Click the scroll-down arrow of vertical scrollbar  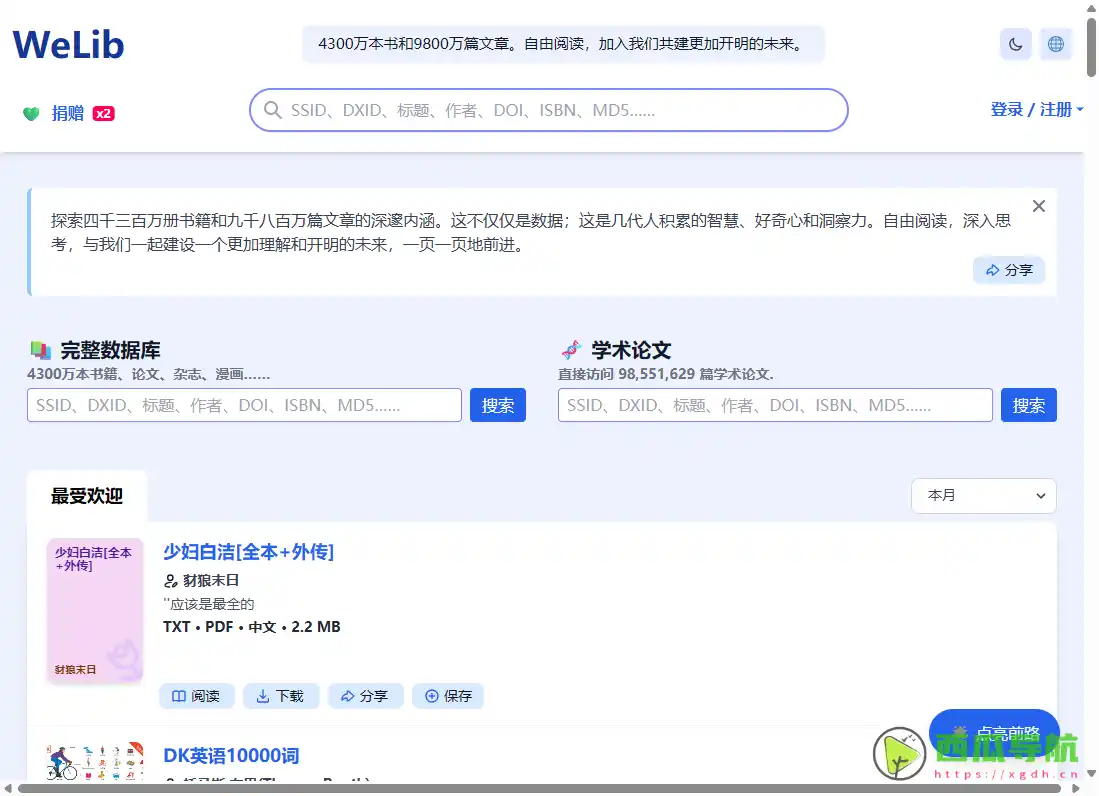(1091, 774)
